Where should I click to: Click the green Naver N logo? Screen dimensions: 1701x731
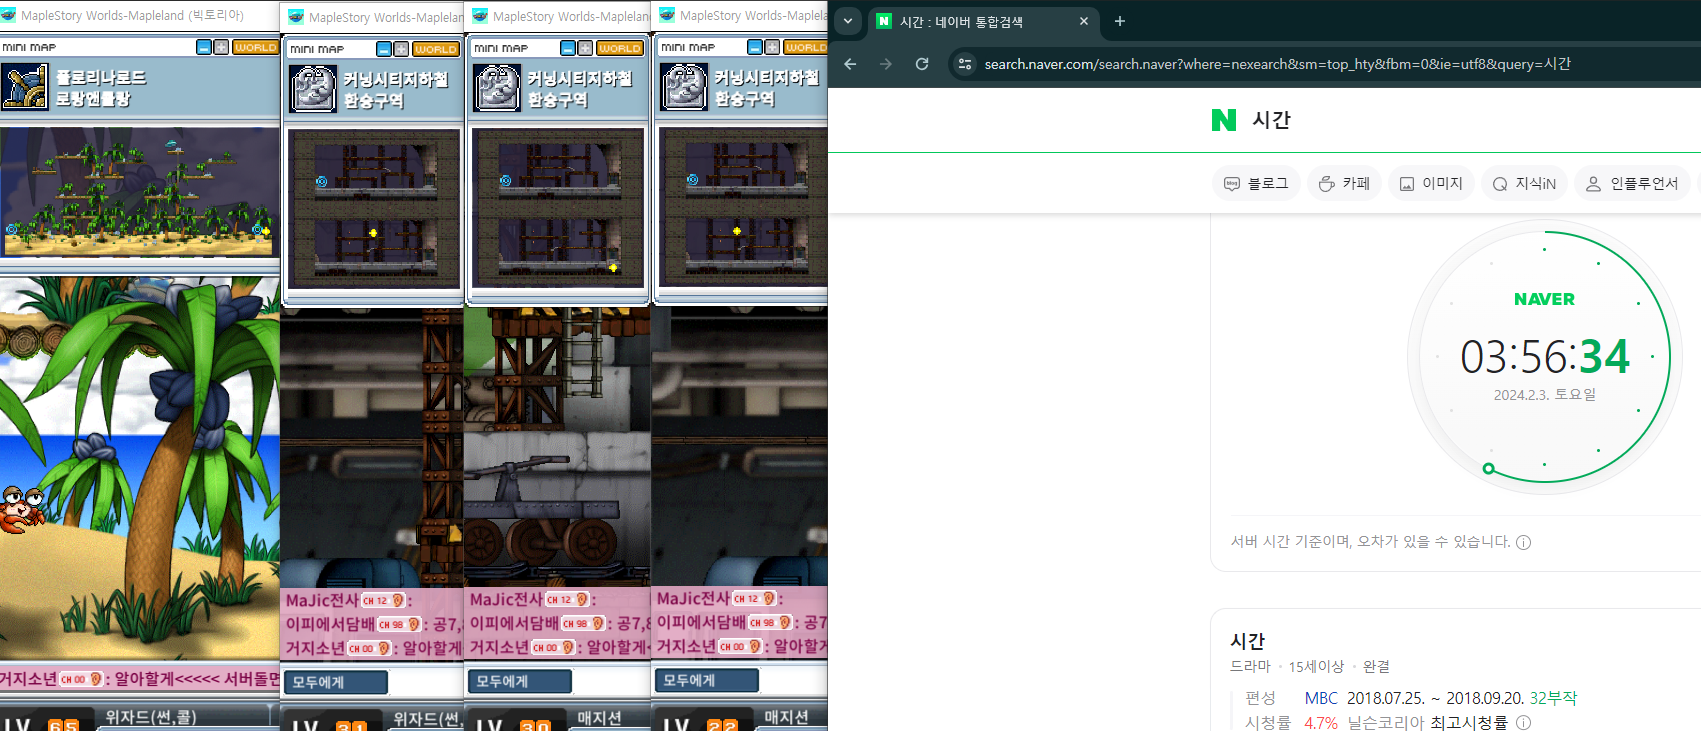(x=1223, y=120)
